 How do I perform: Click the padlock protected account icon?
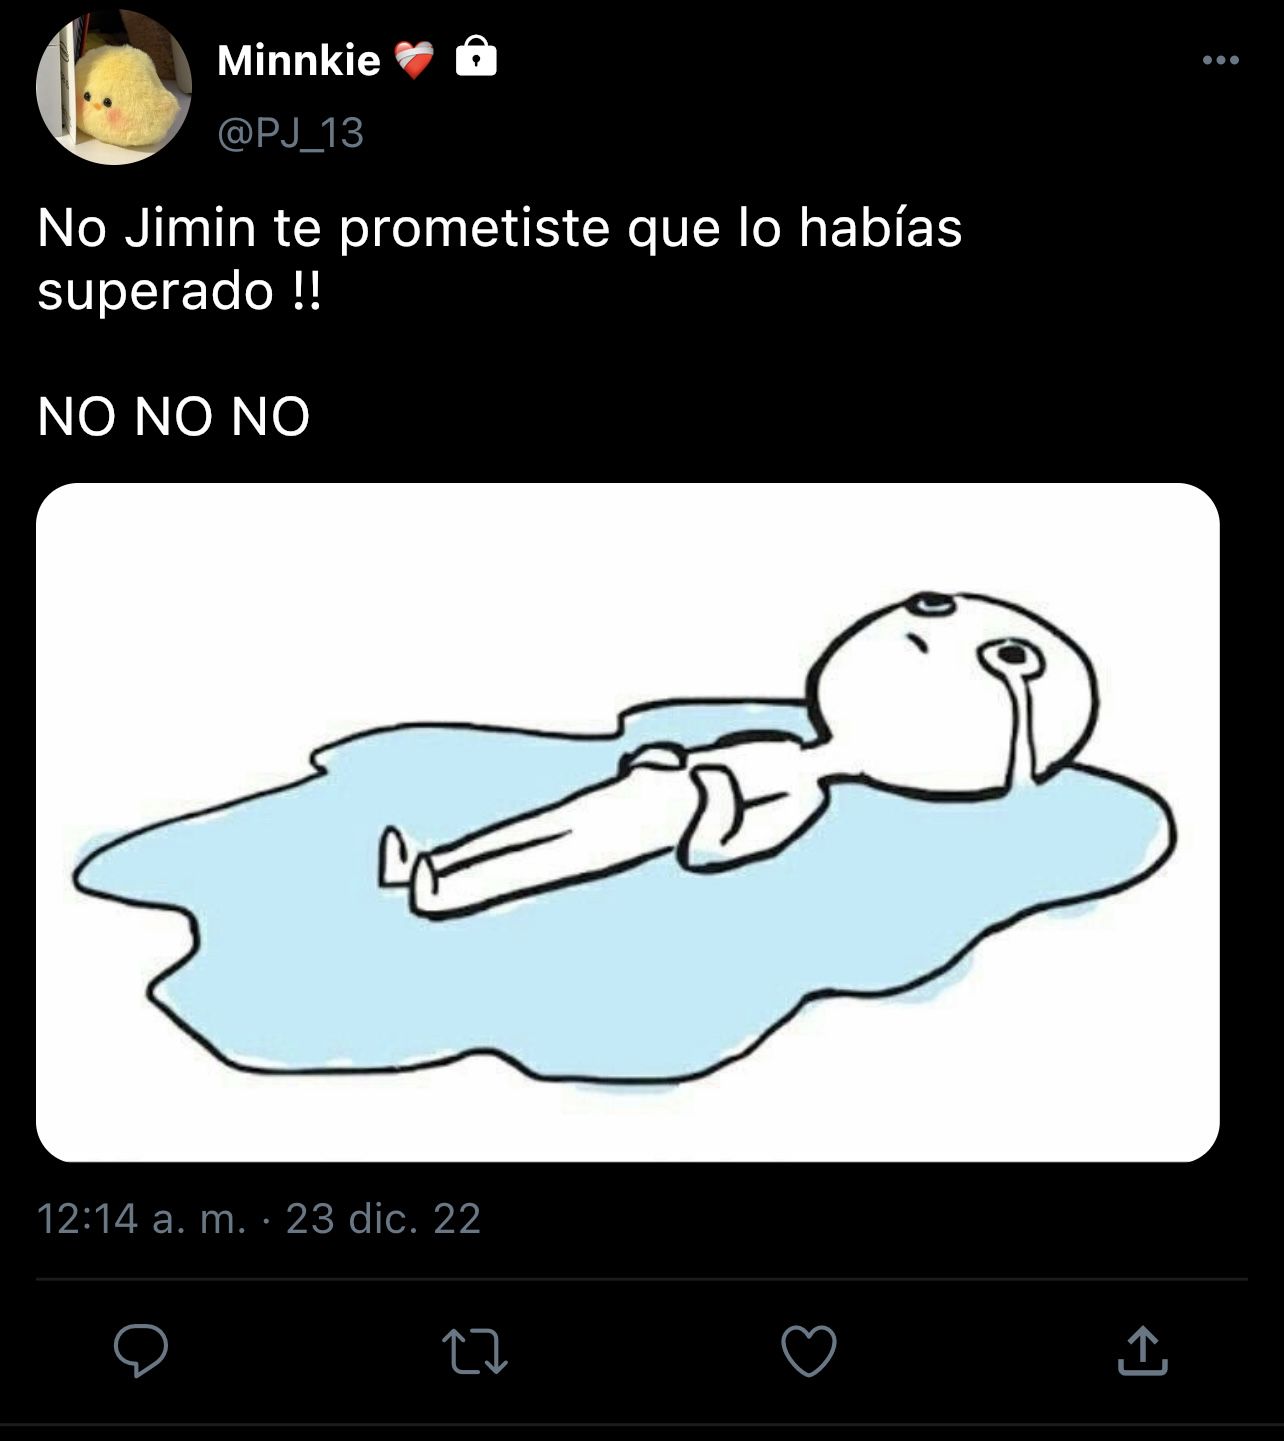(x=476, y=58)
